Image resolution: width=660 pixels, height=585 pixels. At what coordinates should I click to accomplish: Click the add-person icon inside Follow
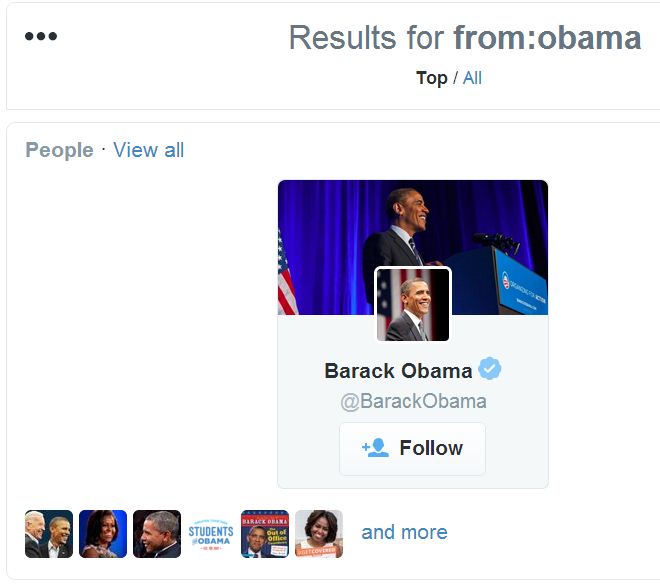click(x=375, y=448)
